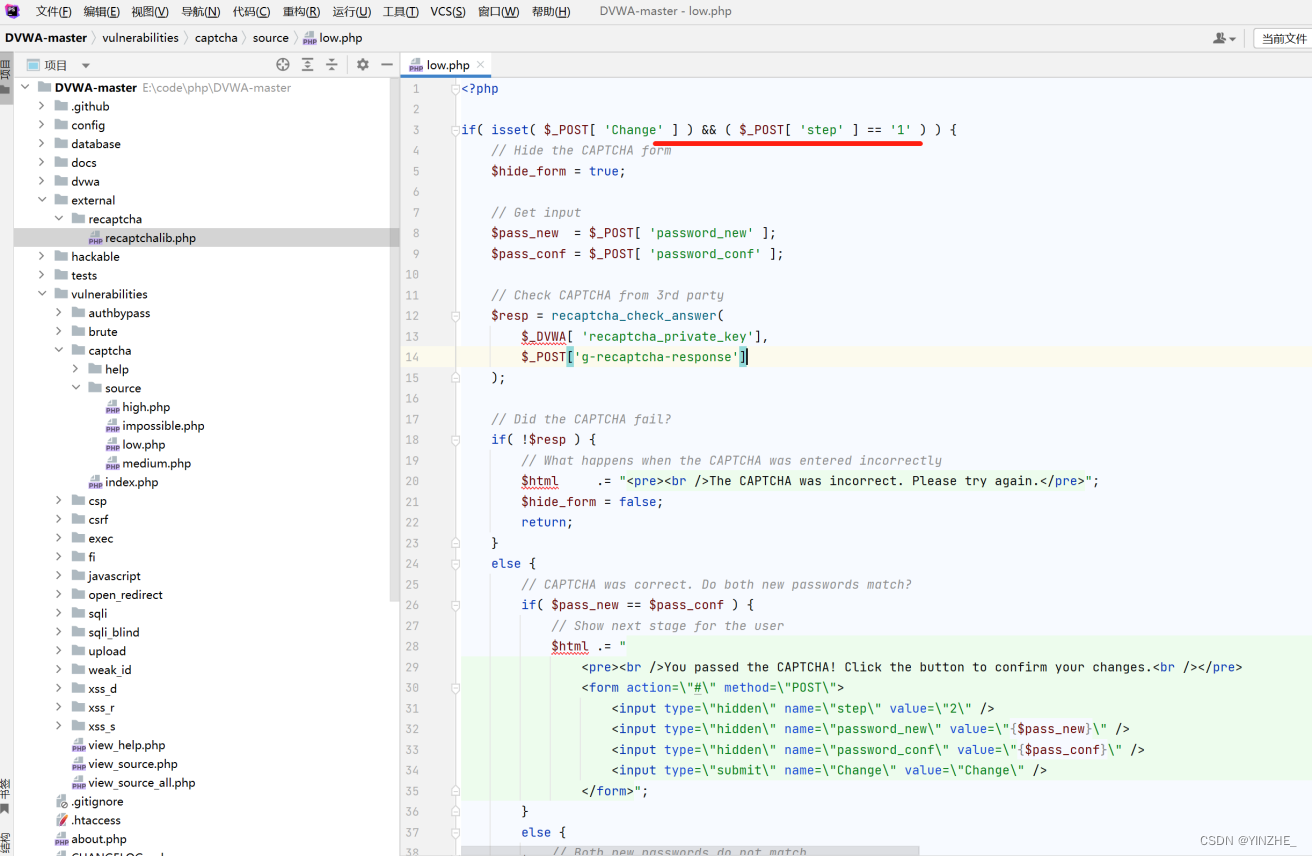
Task: Open the VCS(S) menu
Action: tap(448, 11)
